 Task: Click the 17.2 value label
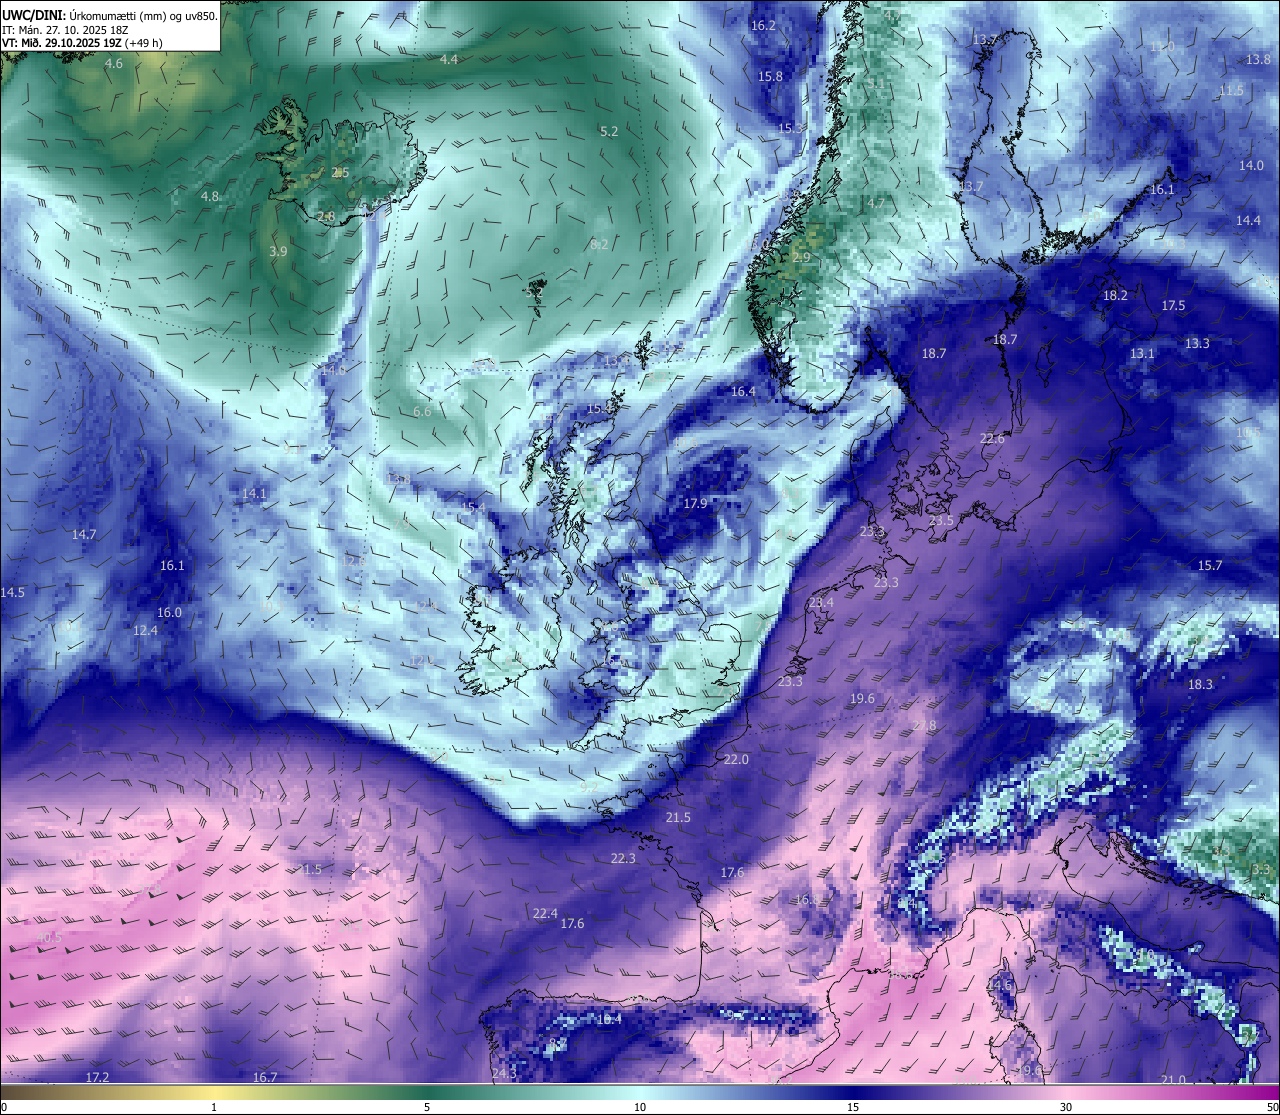pyautogui.click(x=97, y=1078)
